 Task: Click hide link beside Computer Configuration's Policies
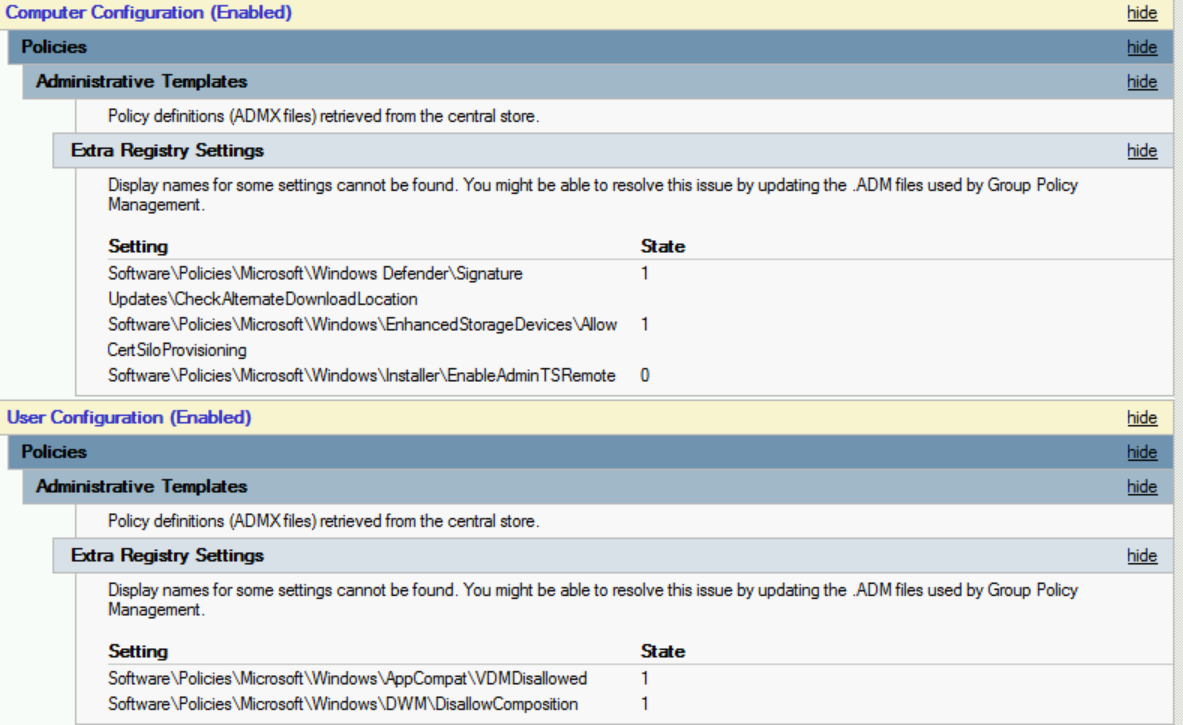tap(1142, 47)
